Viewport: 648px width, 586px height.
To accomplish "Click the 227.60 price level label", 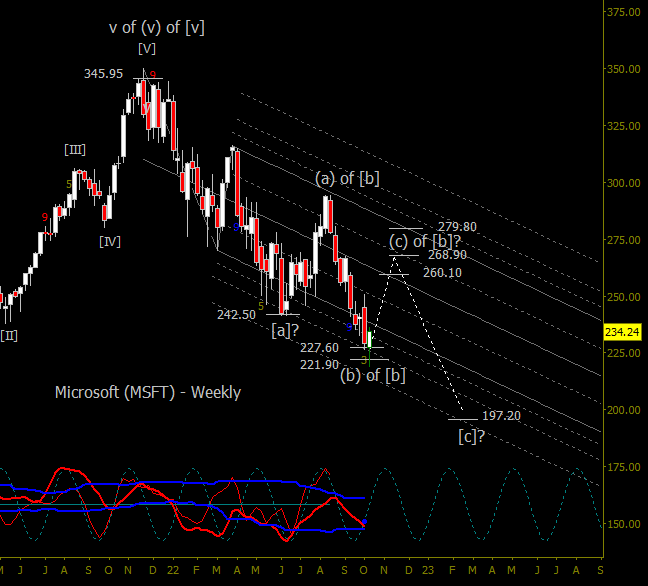I will point(319,348).
